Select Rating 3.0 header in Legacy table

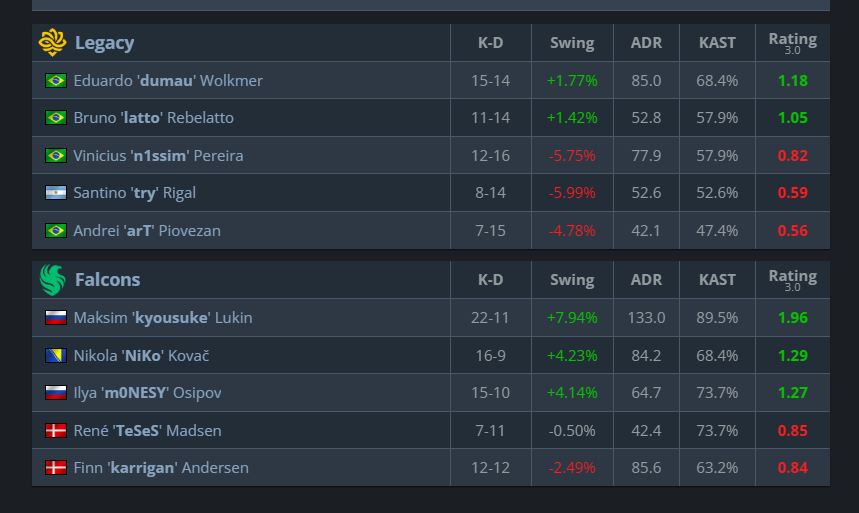coord(793,43)
